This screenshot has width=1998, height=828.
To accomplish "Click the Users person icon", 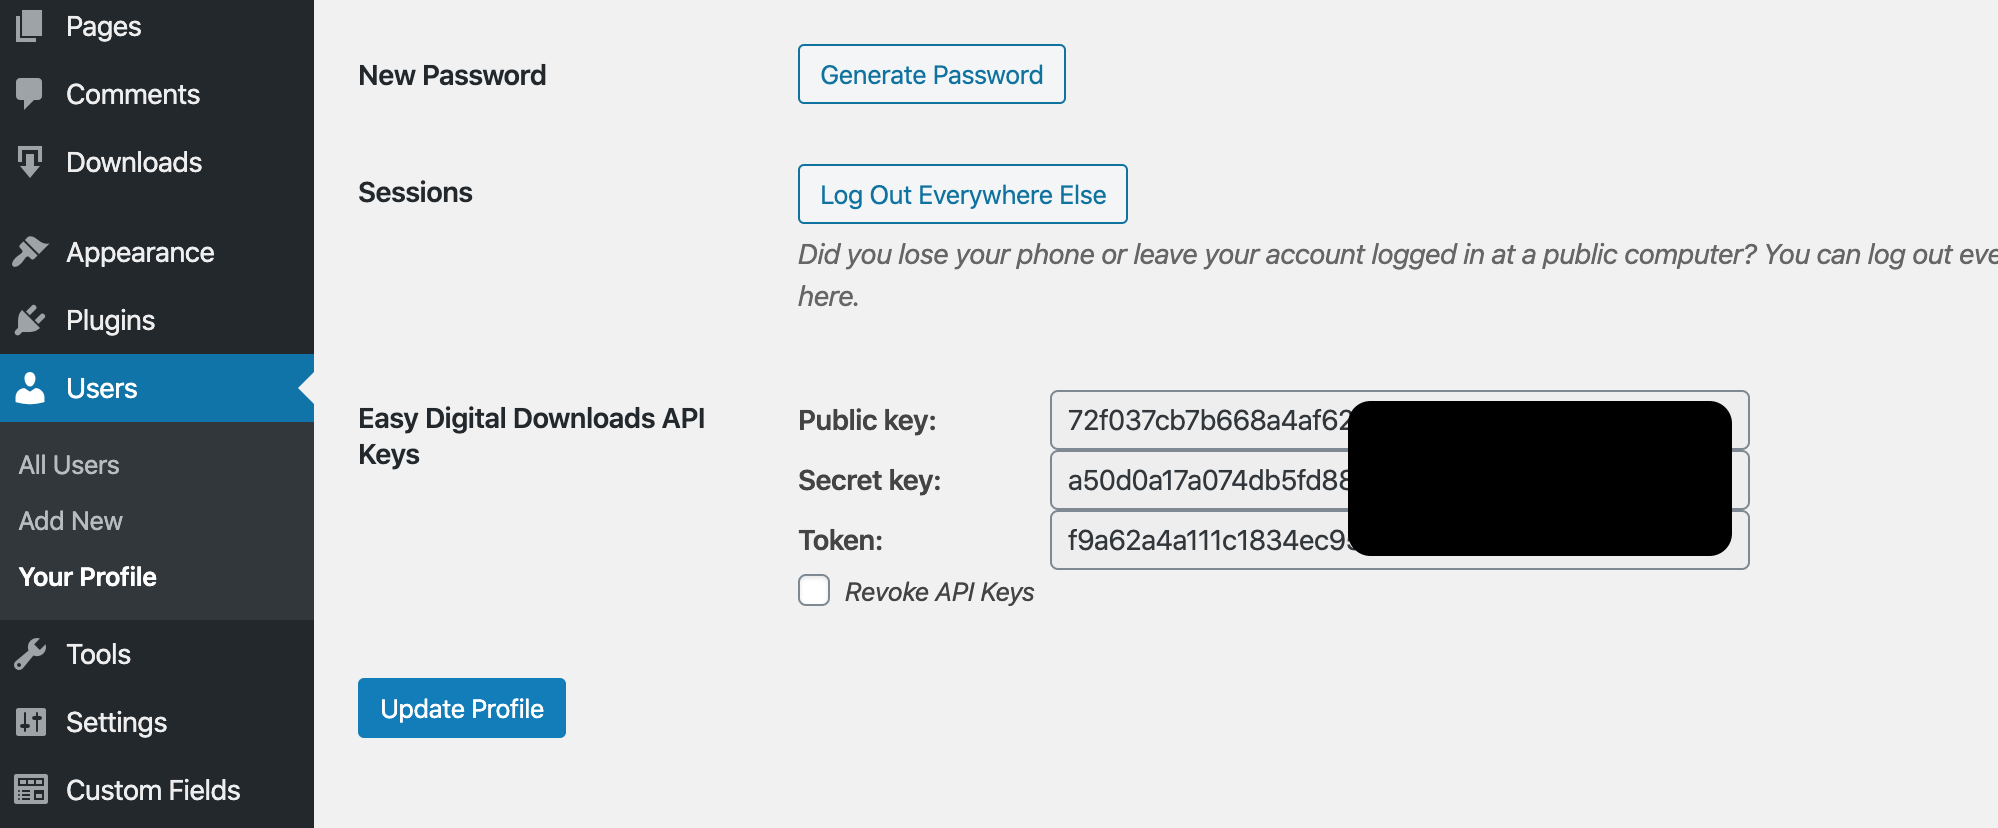I will (30, 388).
